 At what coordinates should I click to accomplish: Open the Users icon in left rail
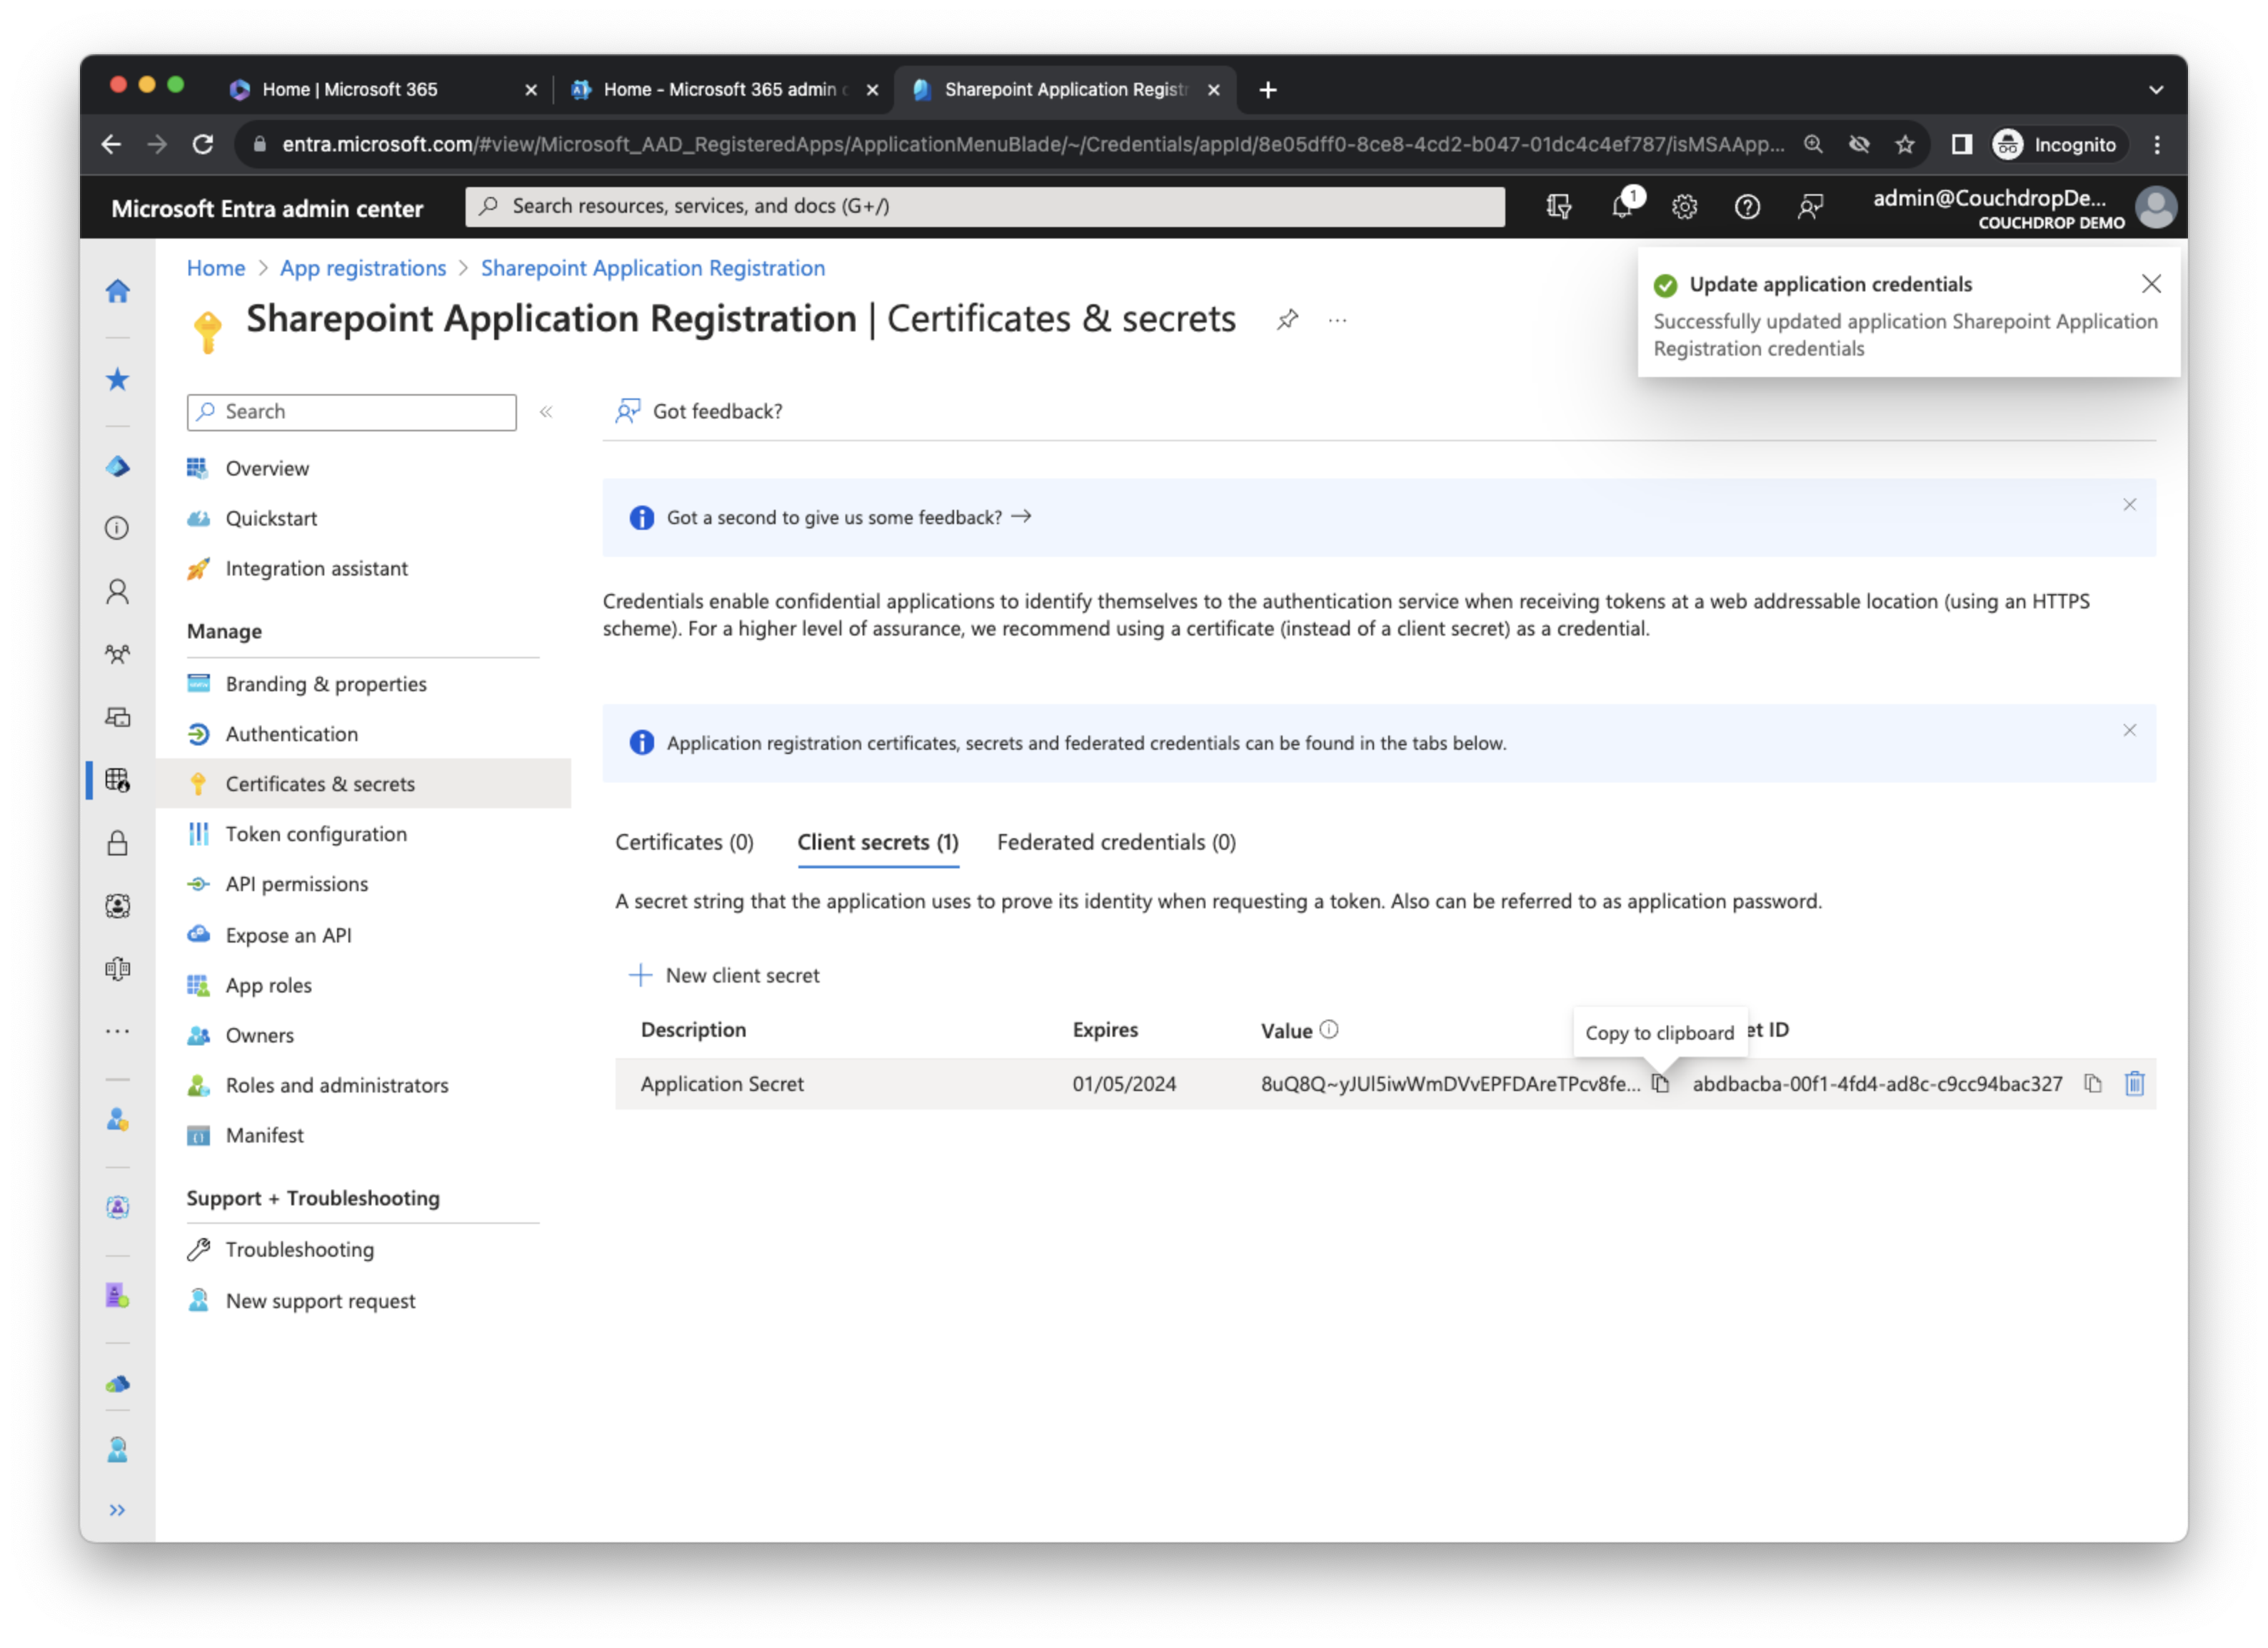(117, 592)
